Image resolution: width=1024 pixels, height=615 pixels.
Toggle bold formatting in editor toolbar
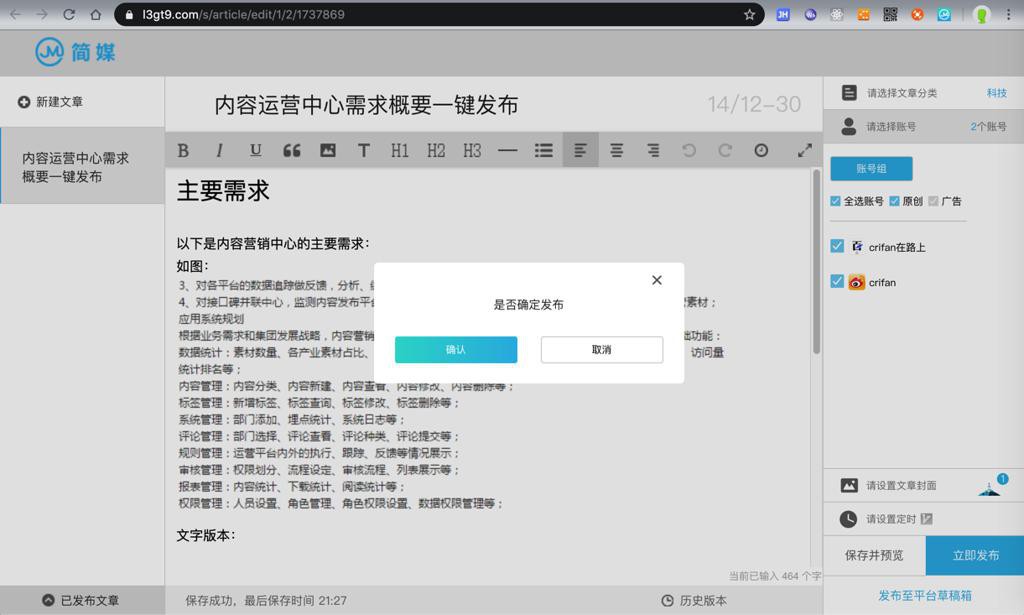point(184,150)
